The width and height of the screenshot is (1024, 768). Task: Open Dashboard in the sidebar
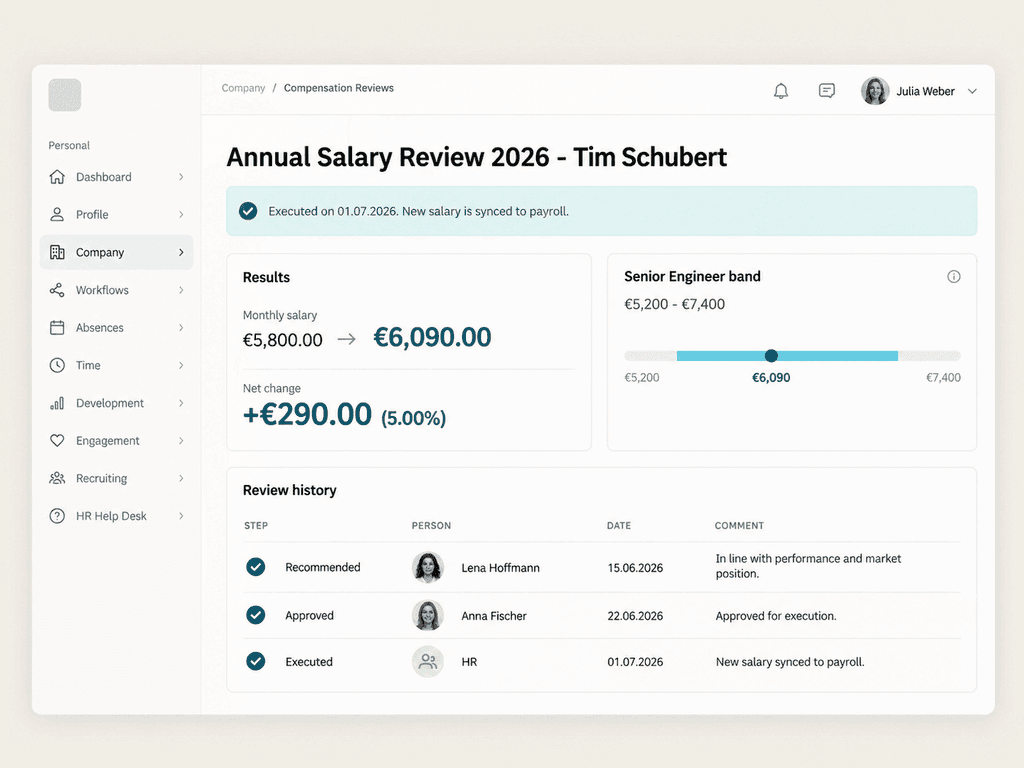pyautogui.click(x=116, y=177)
